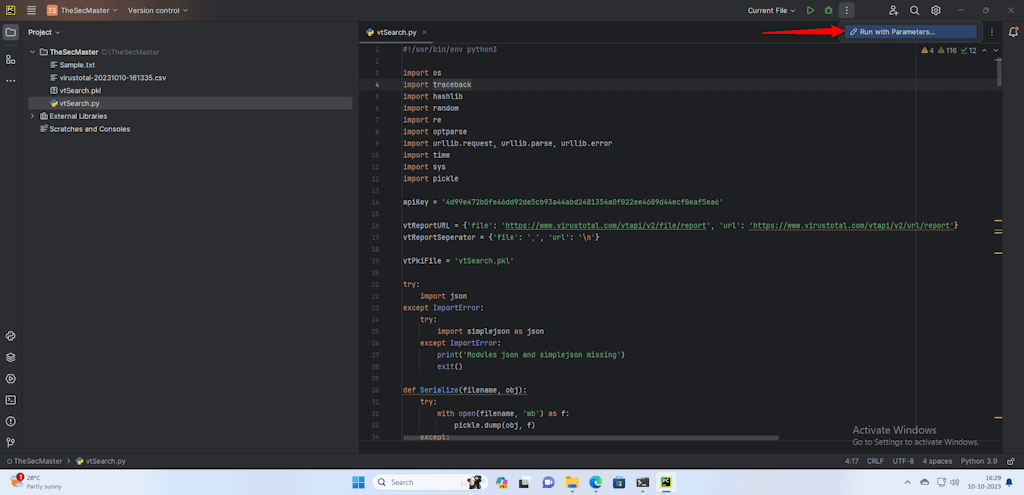The image size is (1024, 495).
Task: Start the Debug bug icon
Action: point(828,10)
